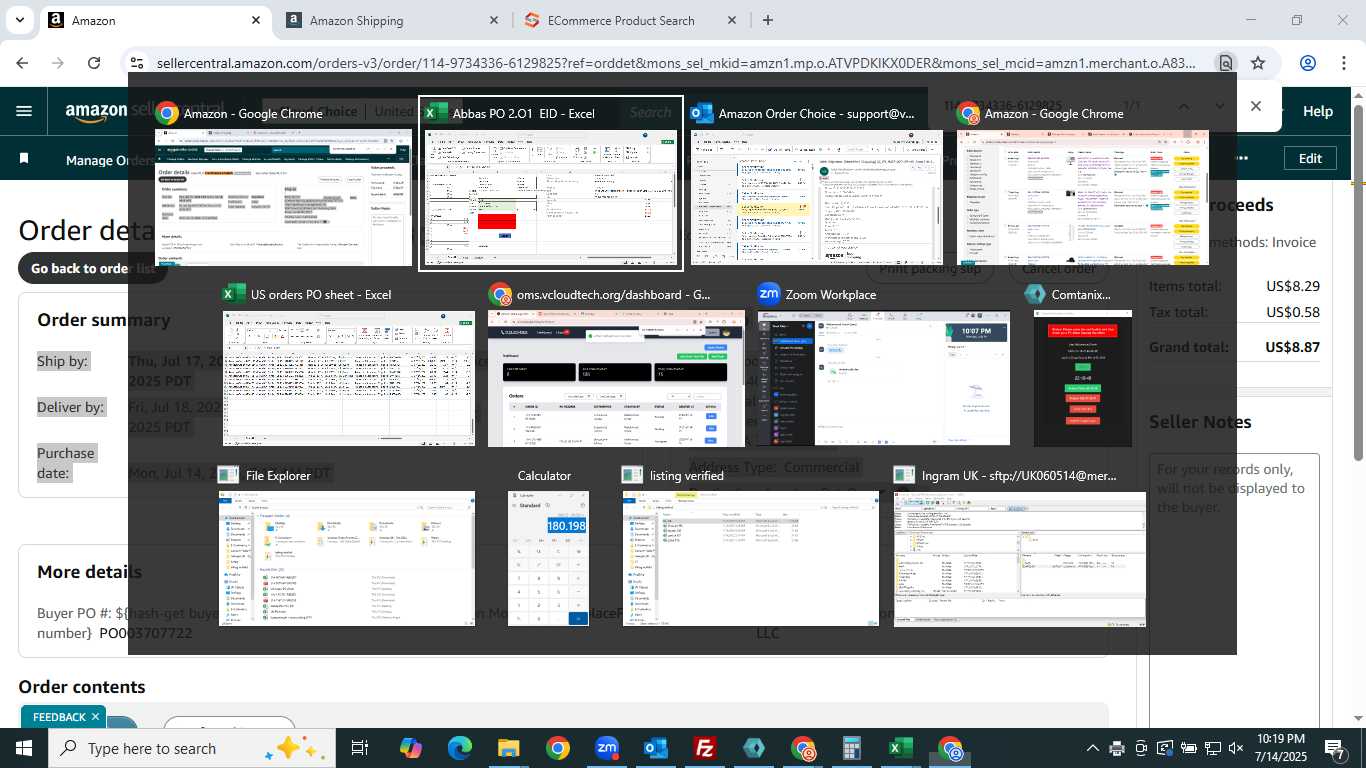Close the Amazon Shipping tab
The height and width of the screenshot is (768, 1366).
pos(494,20)
